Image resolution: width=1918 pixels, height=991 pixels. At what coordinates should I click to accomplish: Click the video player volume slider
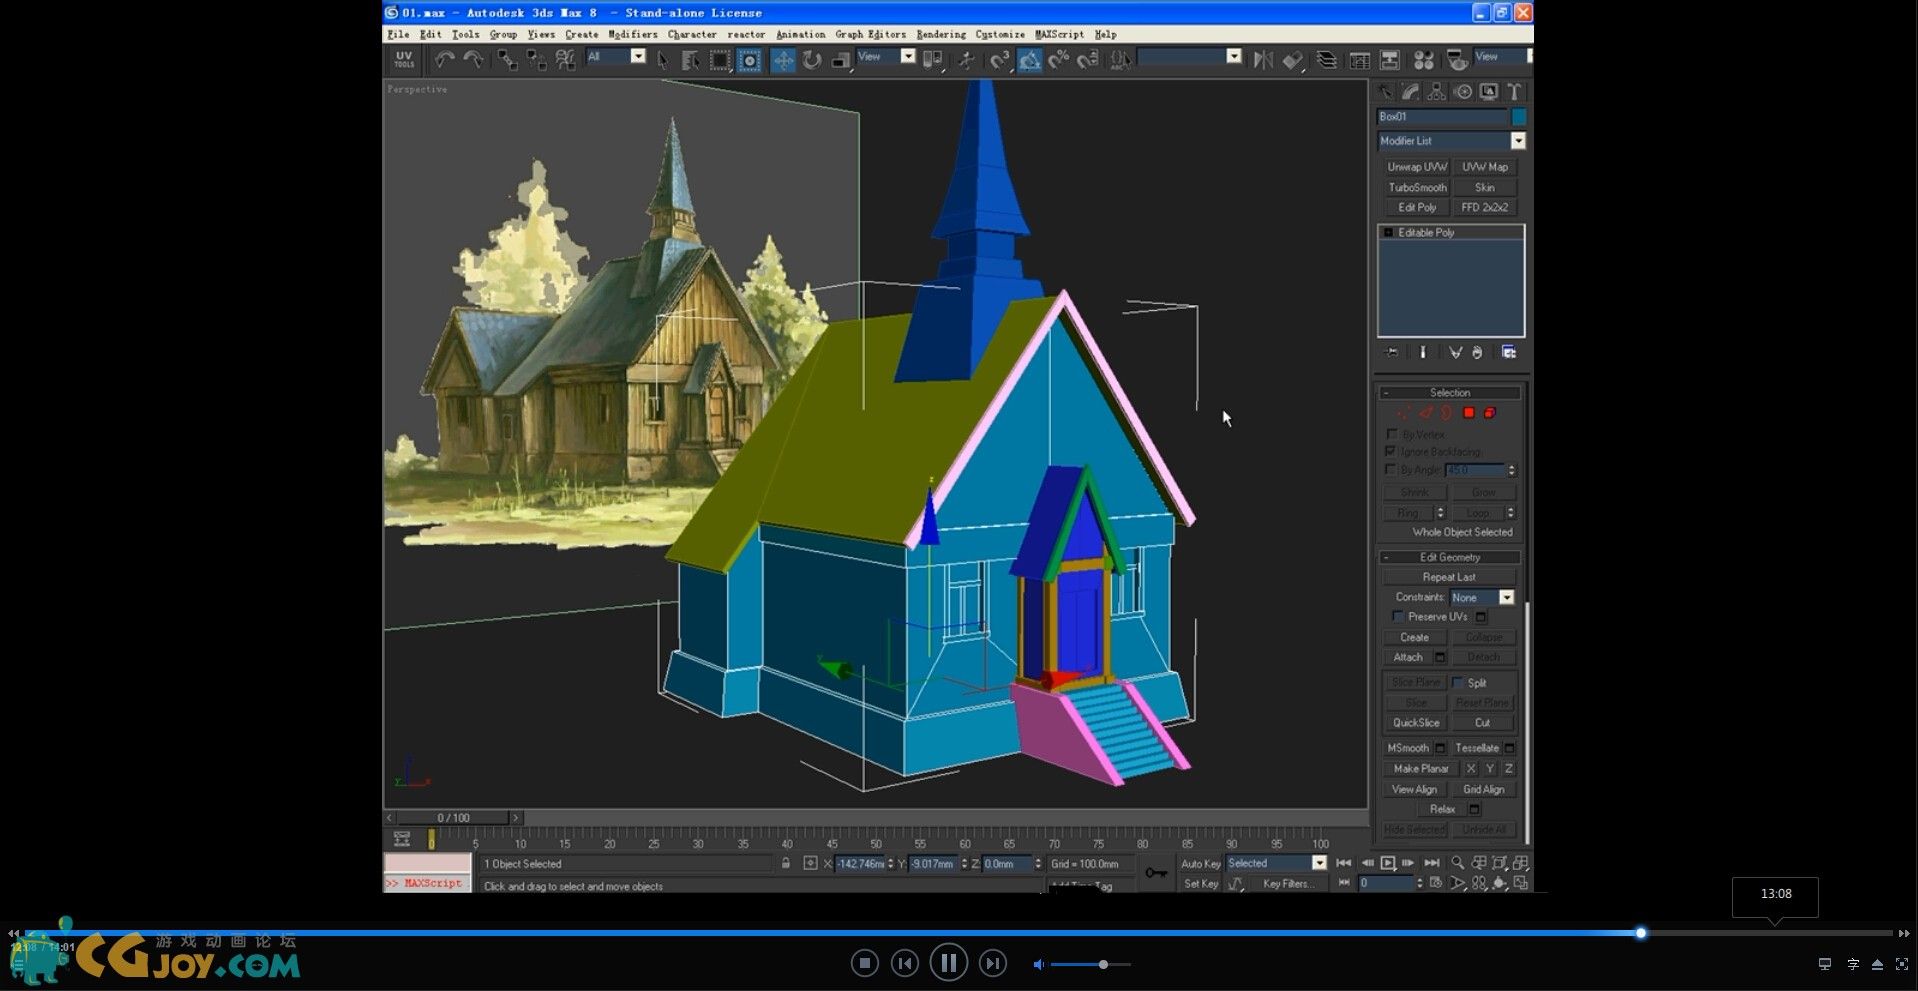pyautogui.click(x=1090, y=964)
